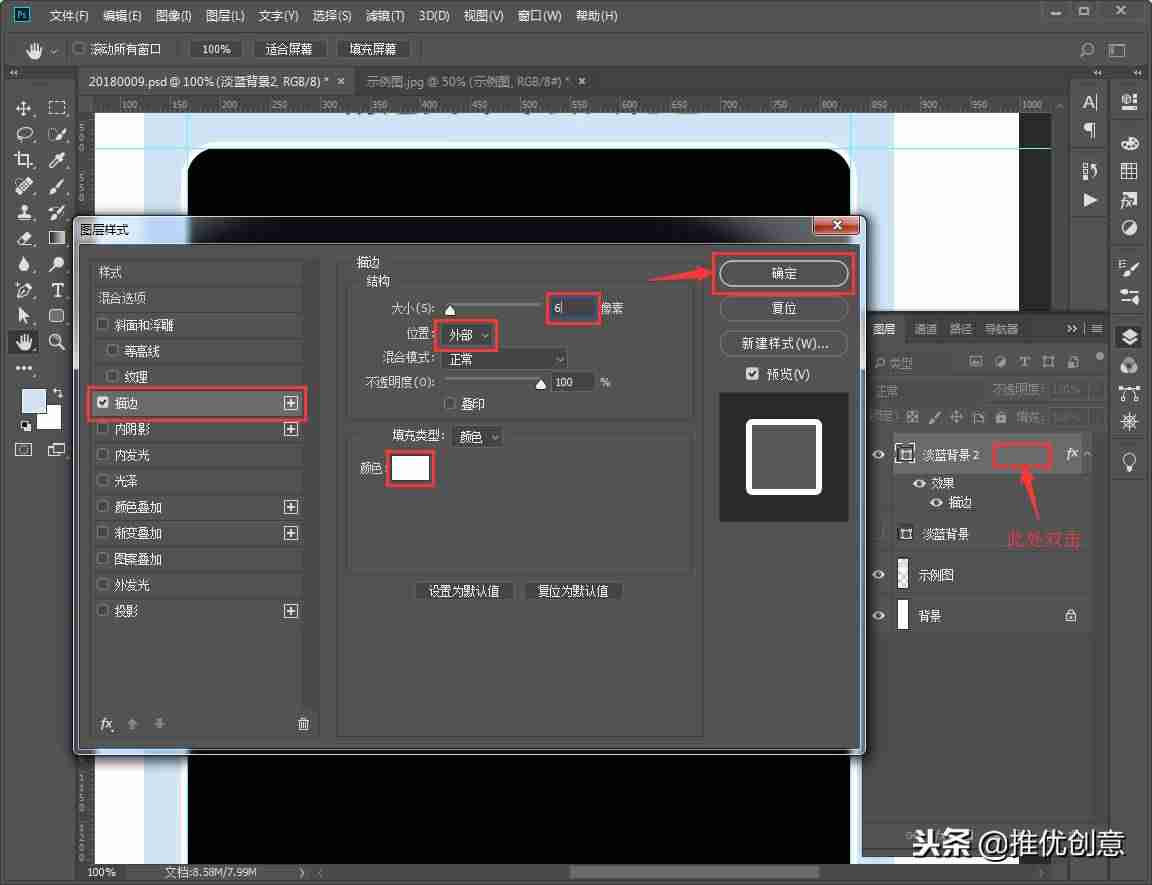This screenshot has height=885, width=1152.
Task: Open the Paragraph panel icon
Action: 1090,130
